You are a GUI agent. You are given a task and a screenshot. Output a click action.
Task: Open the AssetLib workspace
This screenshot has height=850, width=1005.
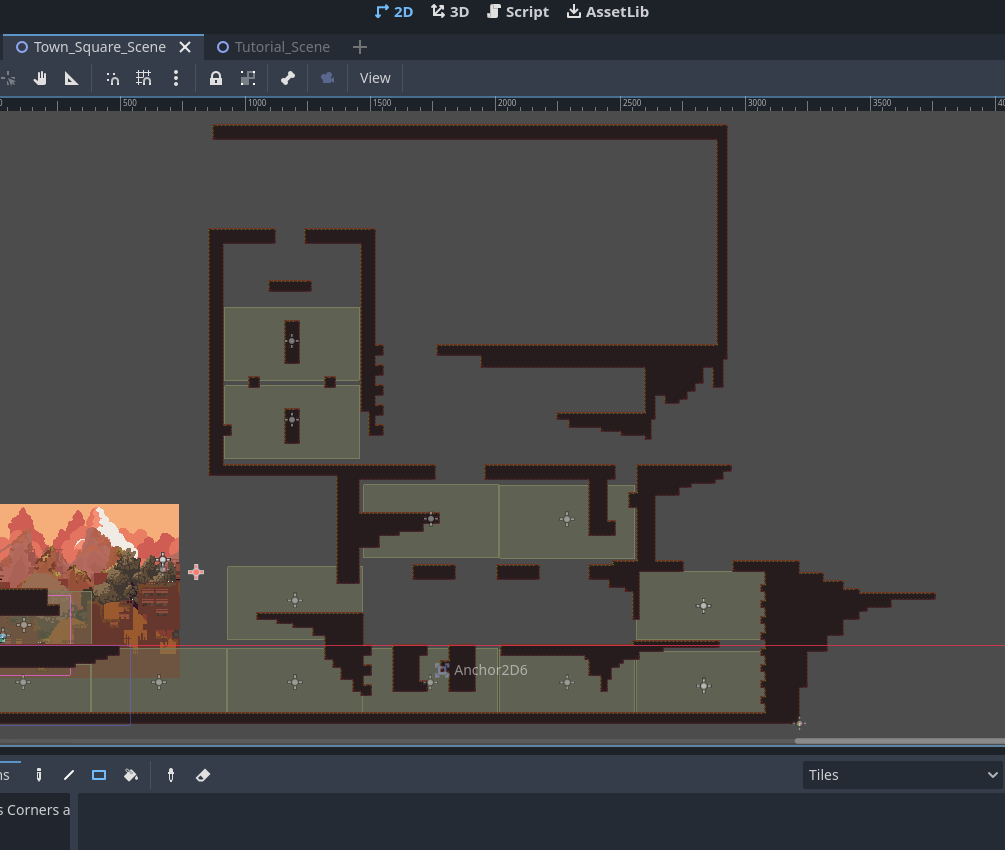pos(608,12)
